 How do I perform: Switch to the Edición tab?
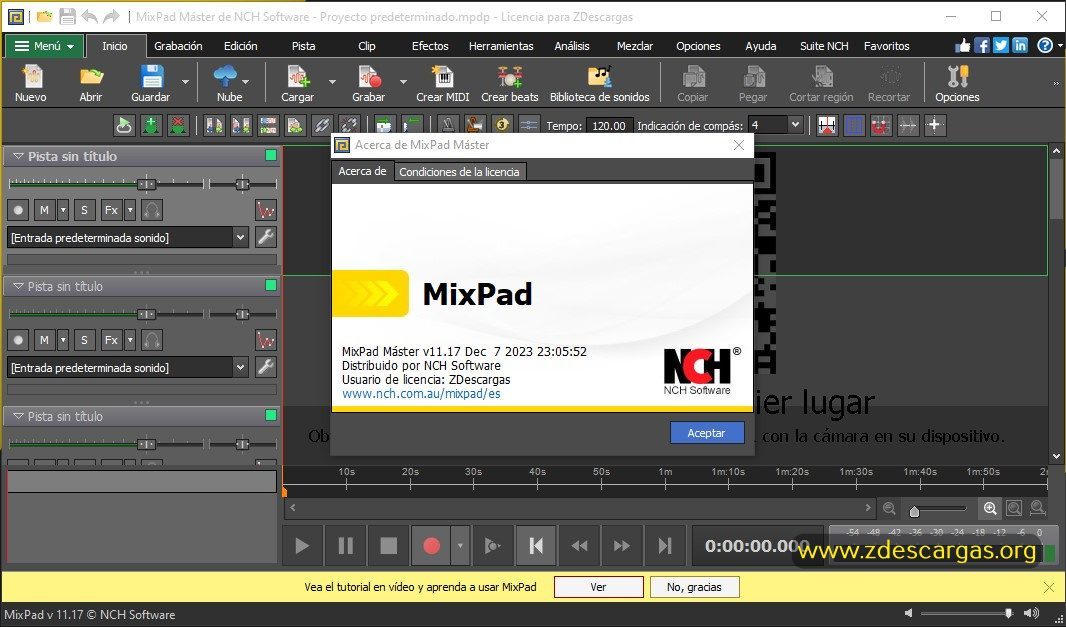[x=241, y=46]
